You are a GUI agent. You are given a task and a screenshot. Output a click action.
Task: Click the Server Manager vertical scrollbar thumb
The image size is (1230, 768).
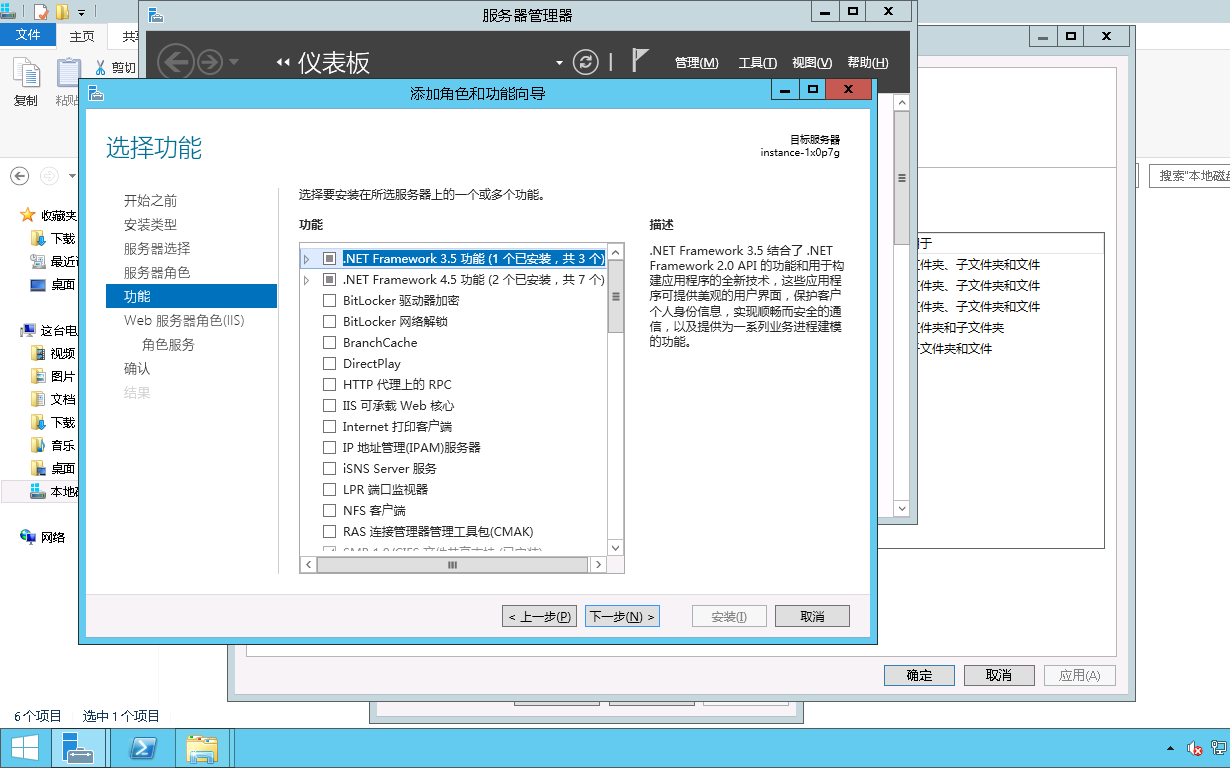[x=901, y=178]
